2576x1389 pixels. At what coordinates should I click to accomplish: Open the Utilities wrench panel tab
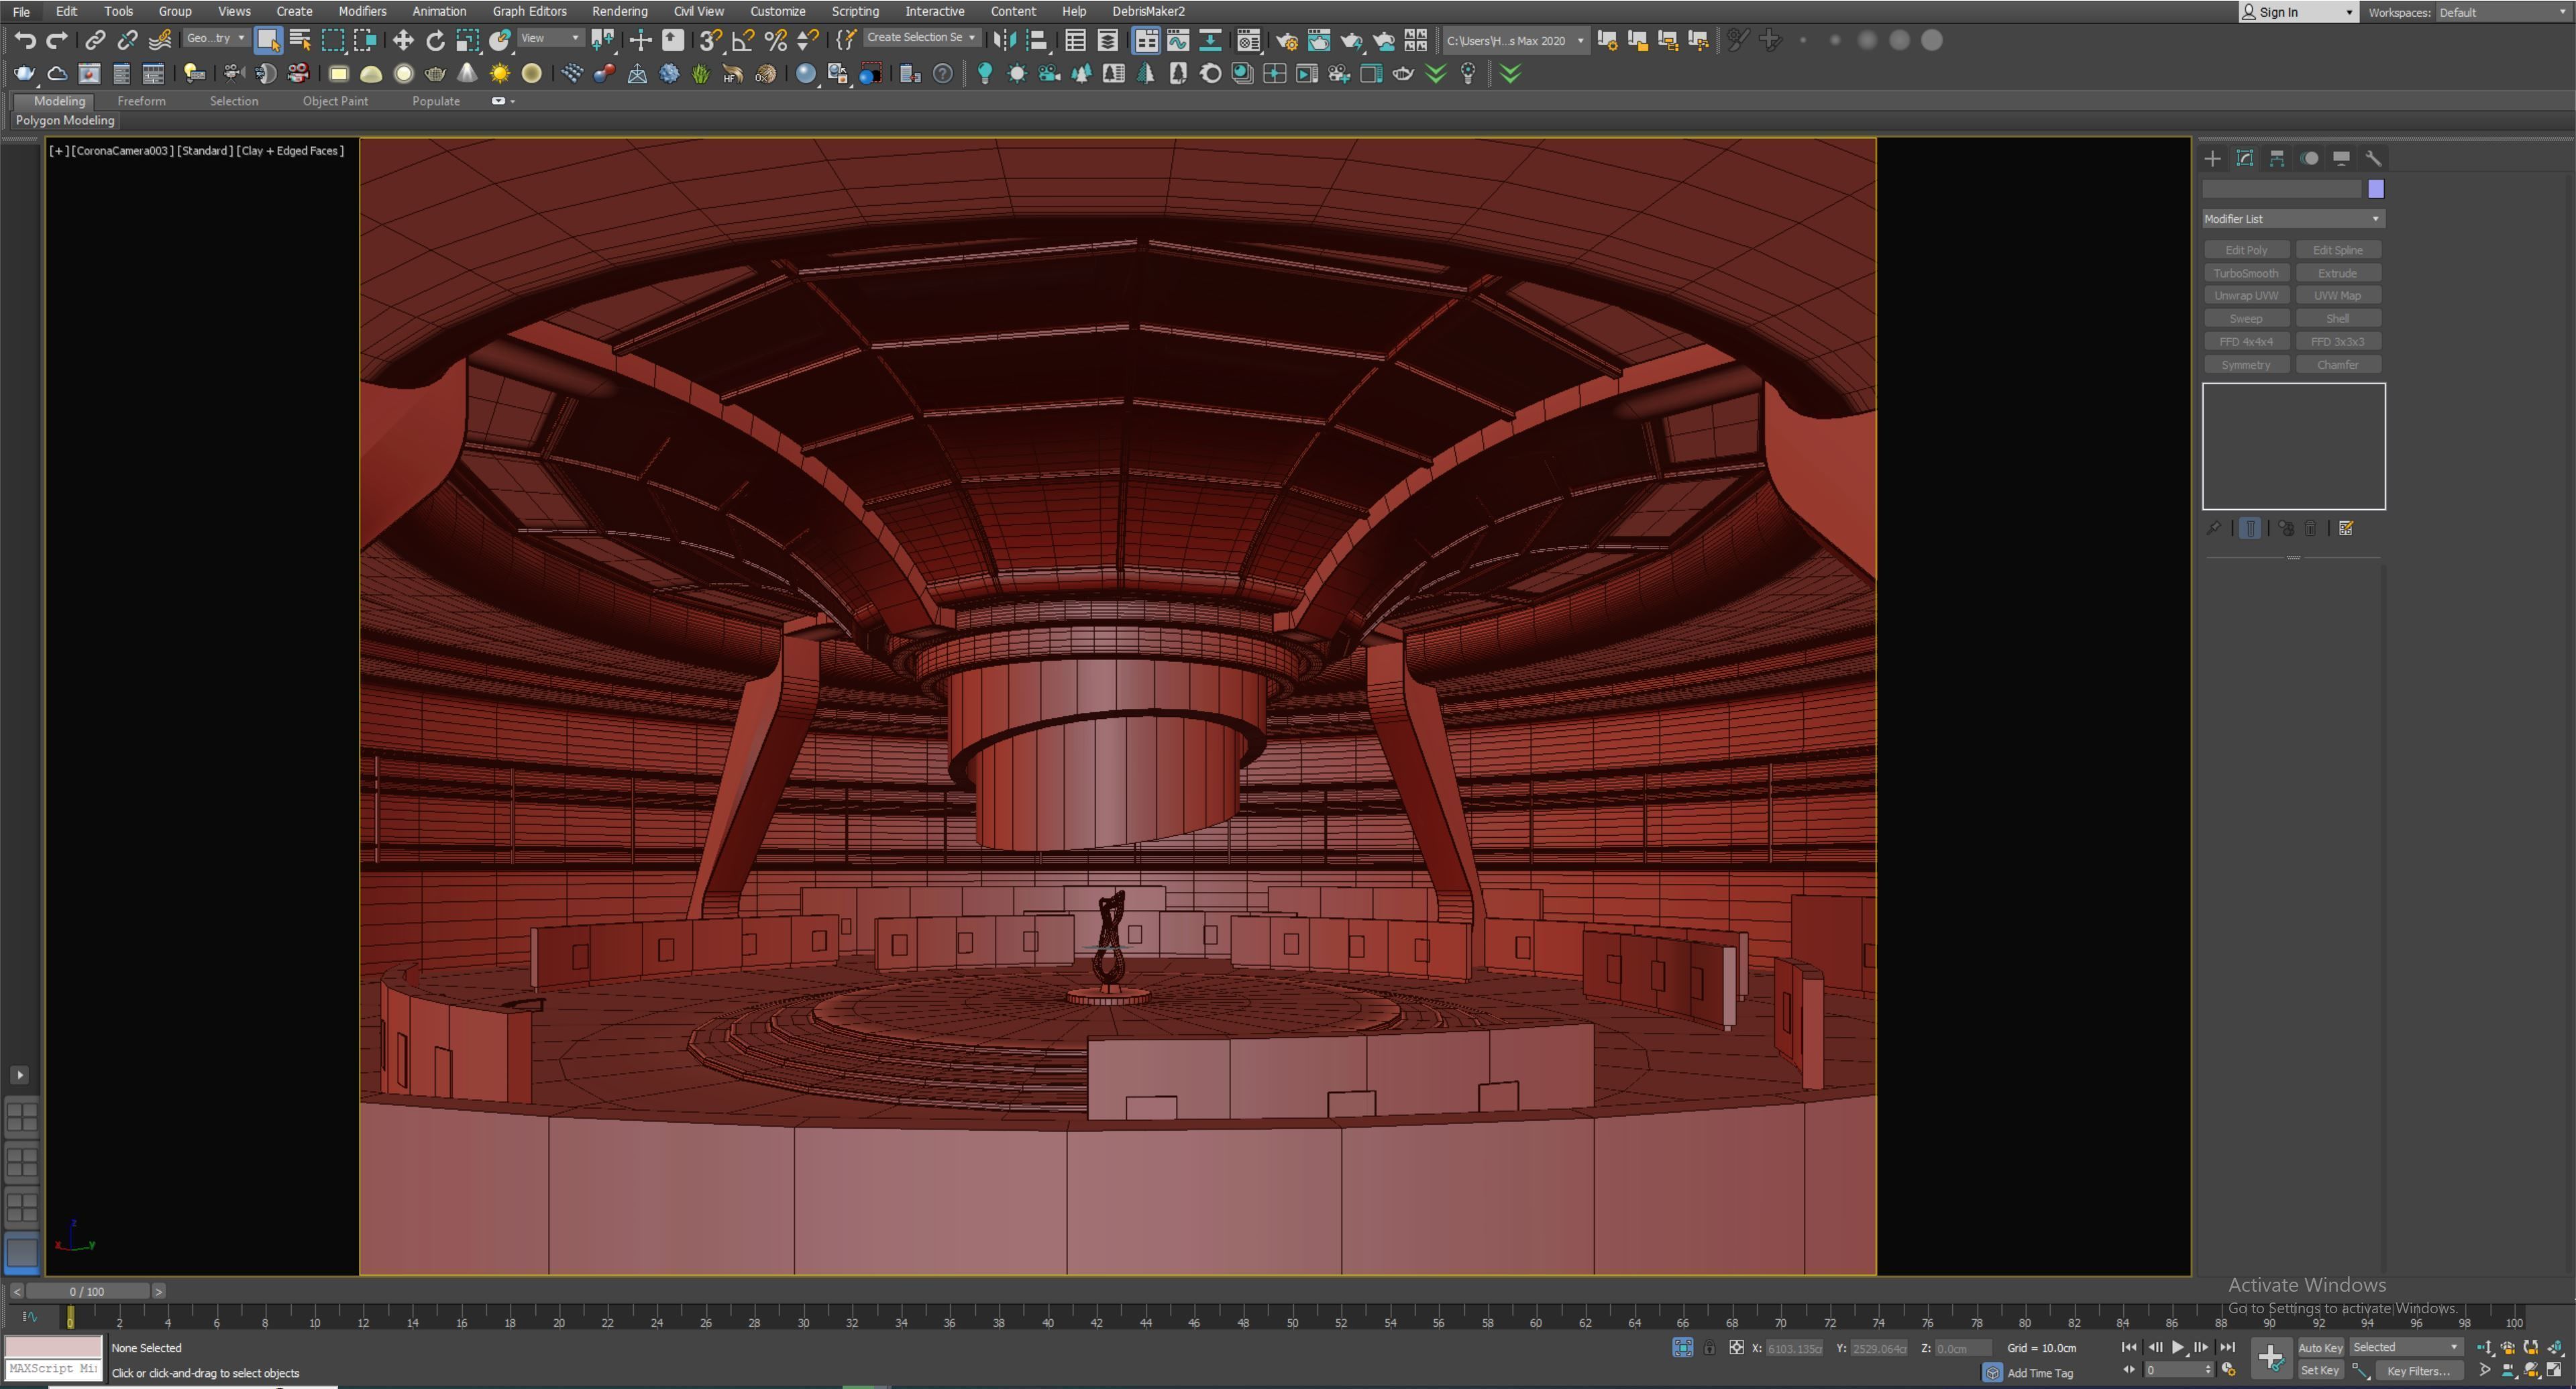2373,158
